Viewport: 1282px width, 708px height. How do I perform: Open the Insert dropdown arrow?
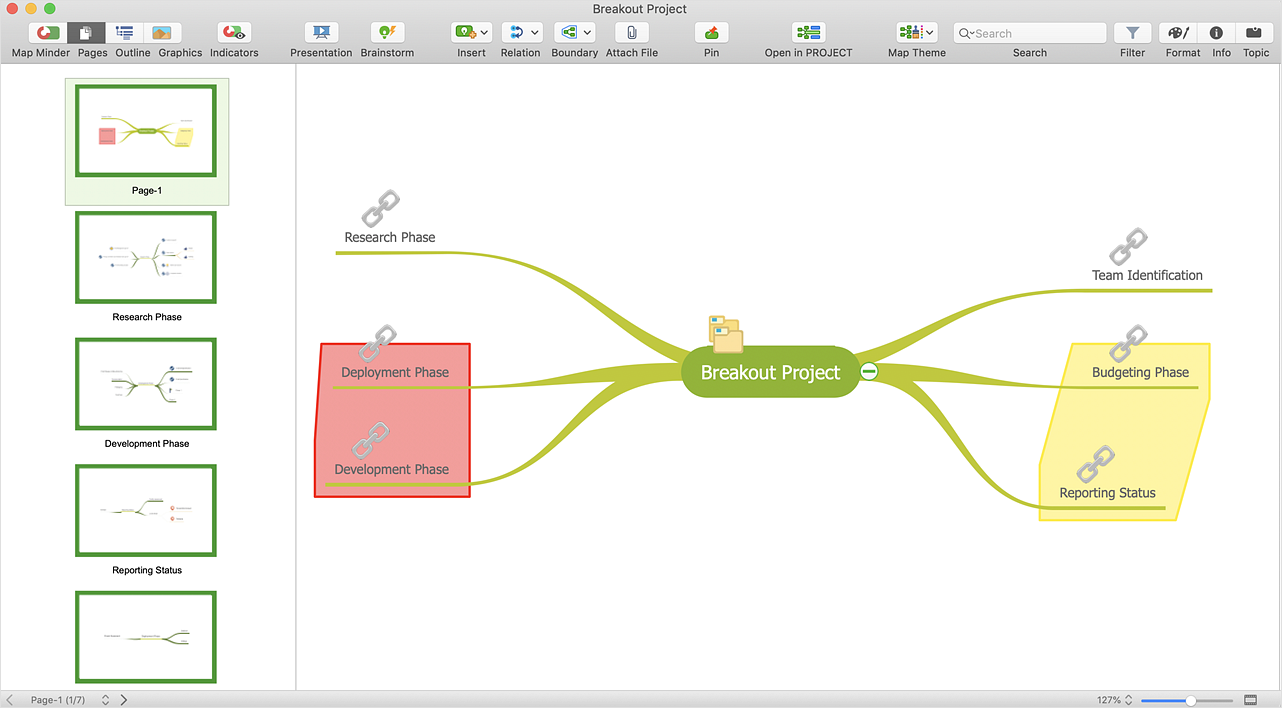click(x=485, y=33)
